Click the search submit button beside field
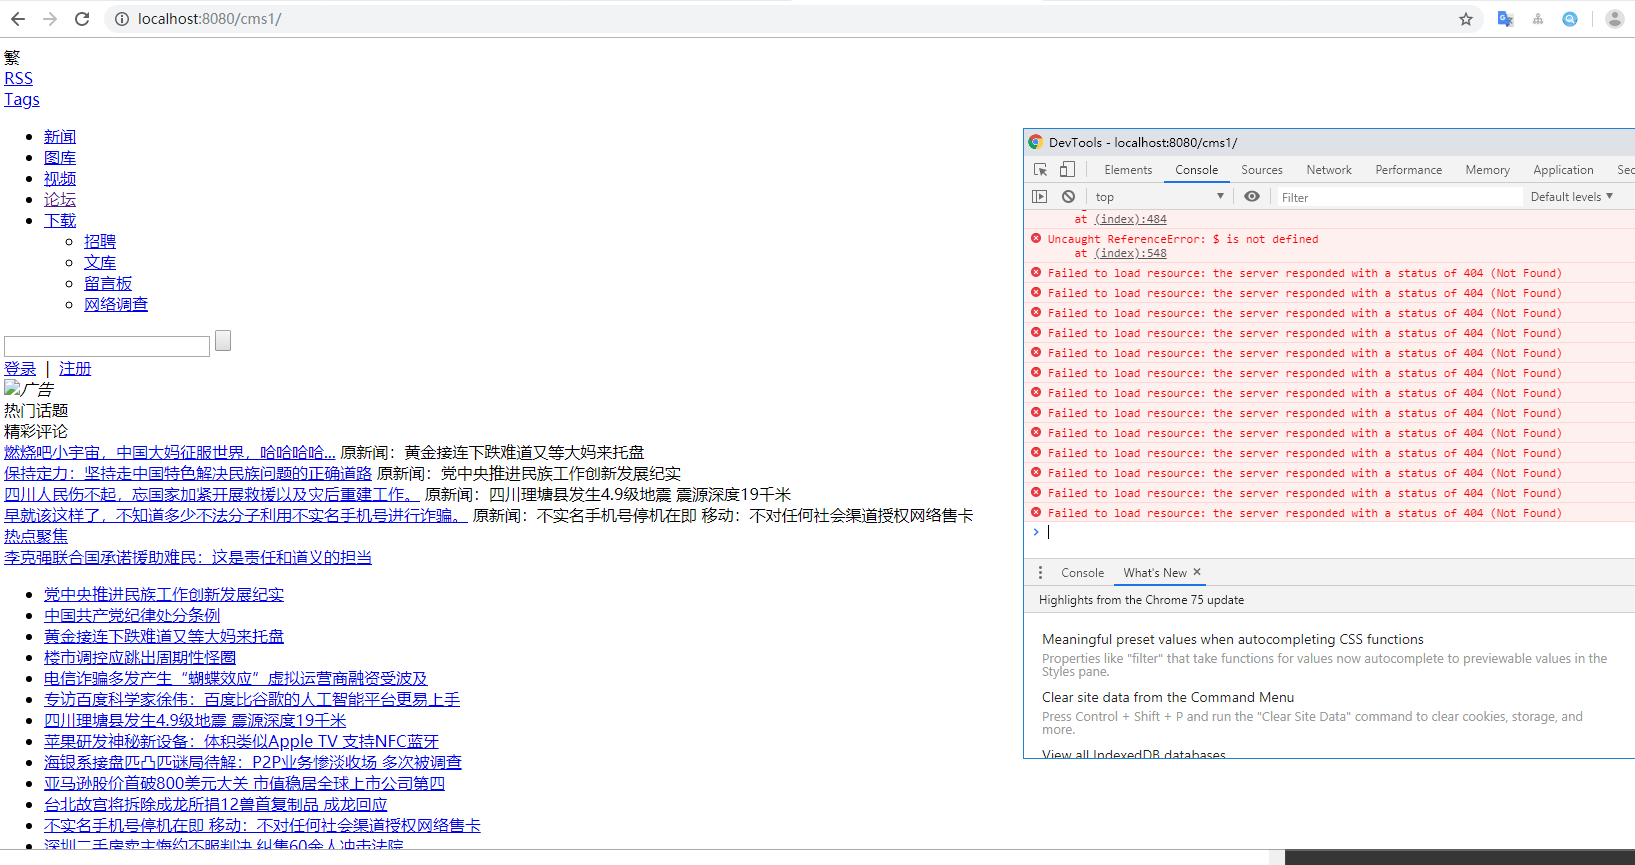 223,341
